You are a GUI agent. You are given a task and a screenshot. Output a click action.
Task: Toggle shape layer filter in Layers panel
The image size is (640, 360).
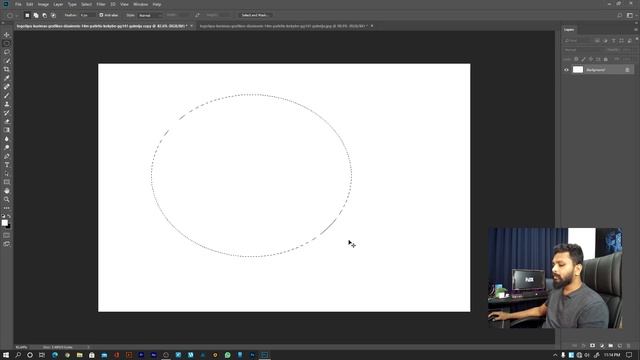point(622,41)
